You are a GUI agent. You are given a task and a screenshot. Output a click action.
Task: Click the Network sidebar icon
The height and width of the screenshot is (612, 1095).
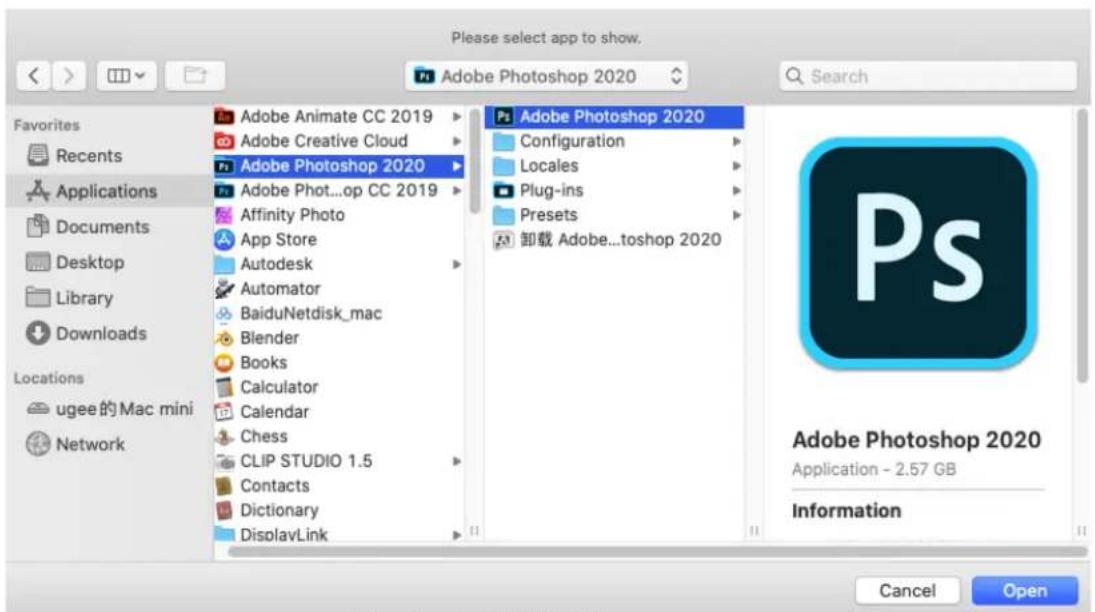pyautogui.click(x=38, y=444)
